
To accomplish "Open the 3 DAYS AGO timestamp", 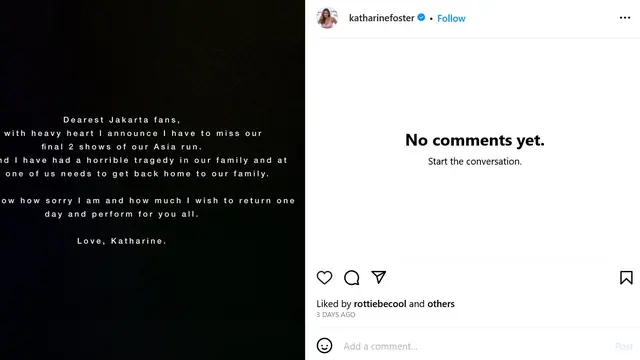I will pos(336,315).
